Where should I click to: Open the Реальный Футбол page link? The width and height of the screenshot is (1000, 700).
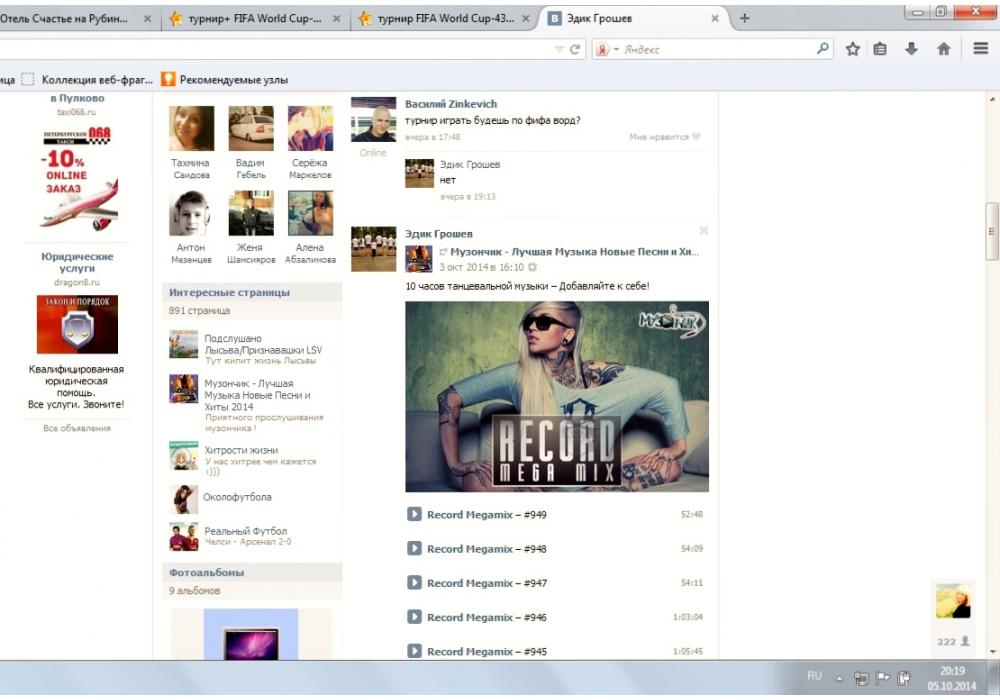coord(245,531)
